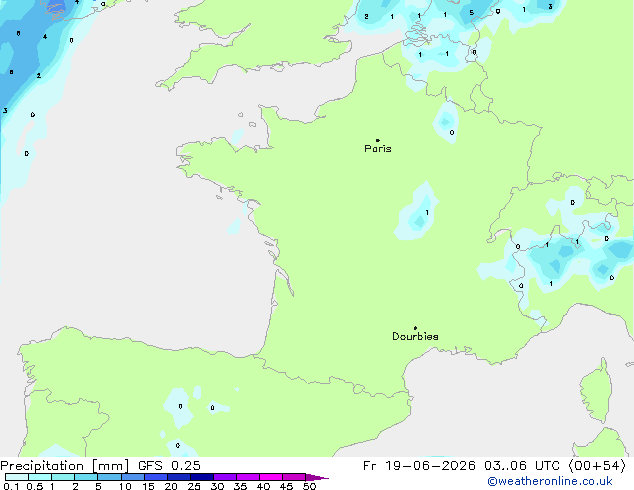634x490 pixels.
Task: Click the '20' legend scale value
Action: [171, 486]
